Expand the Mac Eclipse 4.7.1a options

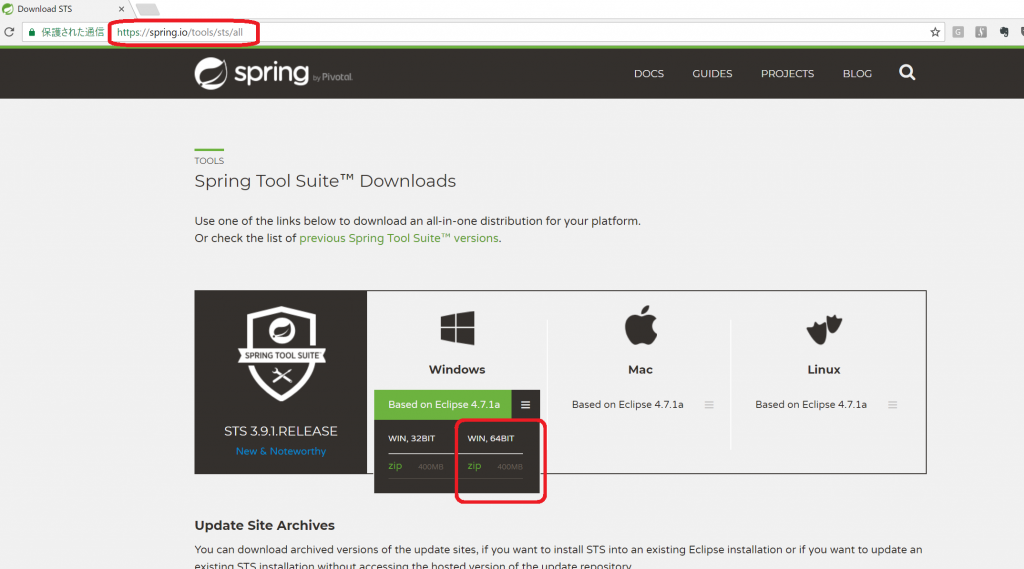(709, 405)
